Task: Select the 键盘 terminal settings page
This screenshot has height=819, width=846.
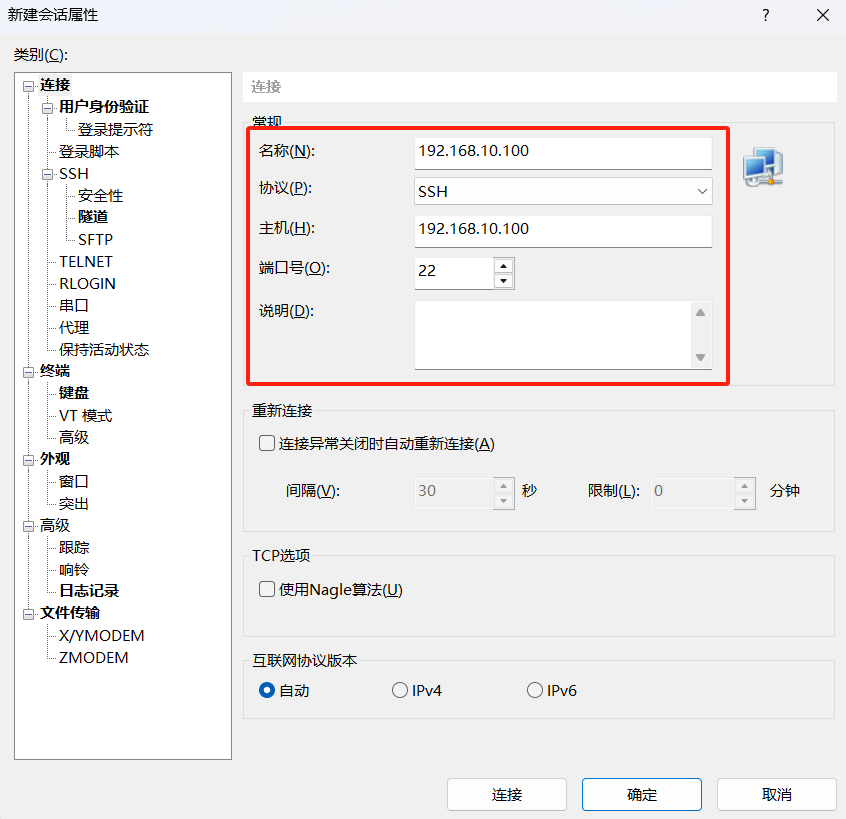Action: (x=73, y=392)
